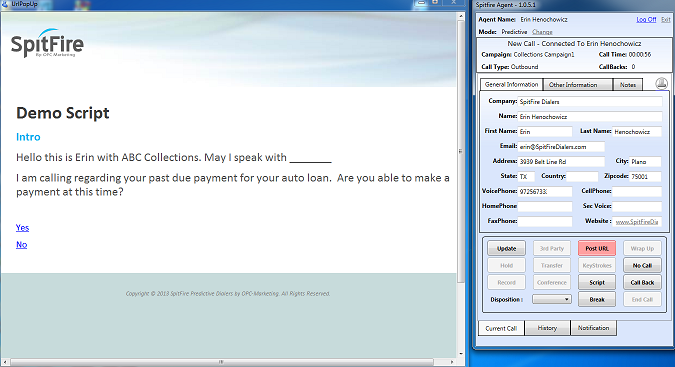Put the call on Hold
The height and width of the screenshot is (367, 675).
coord(506,265)
